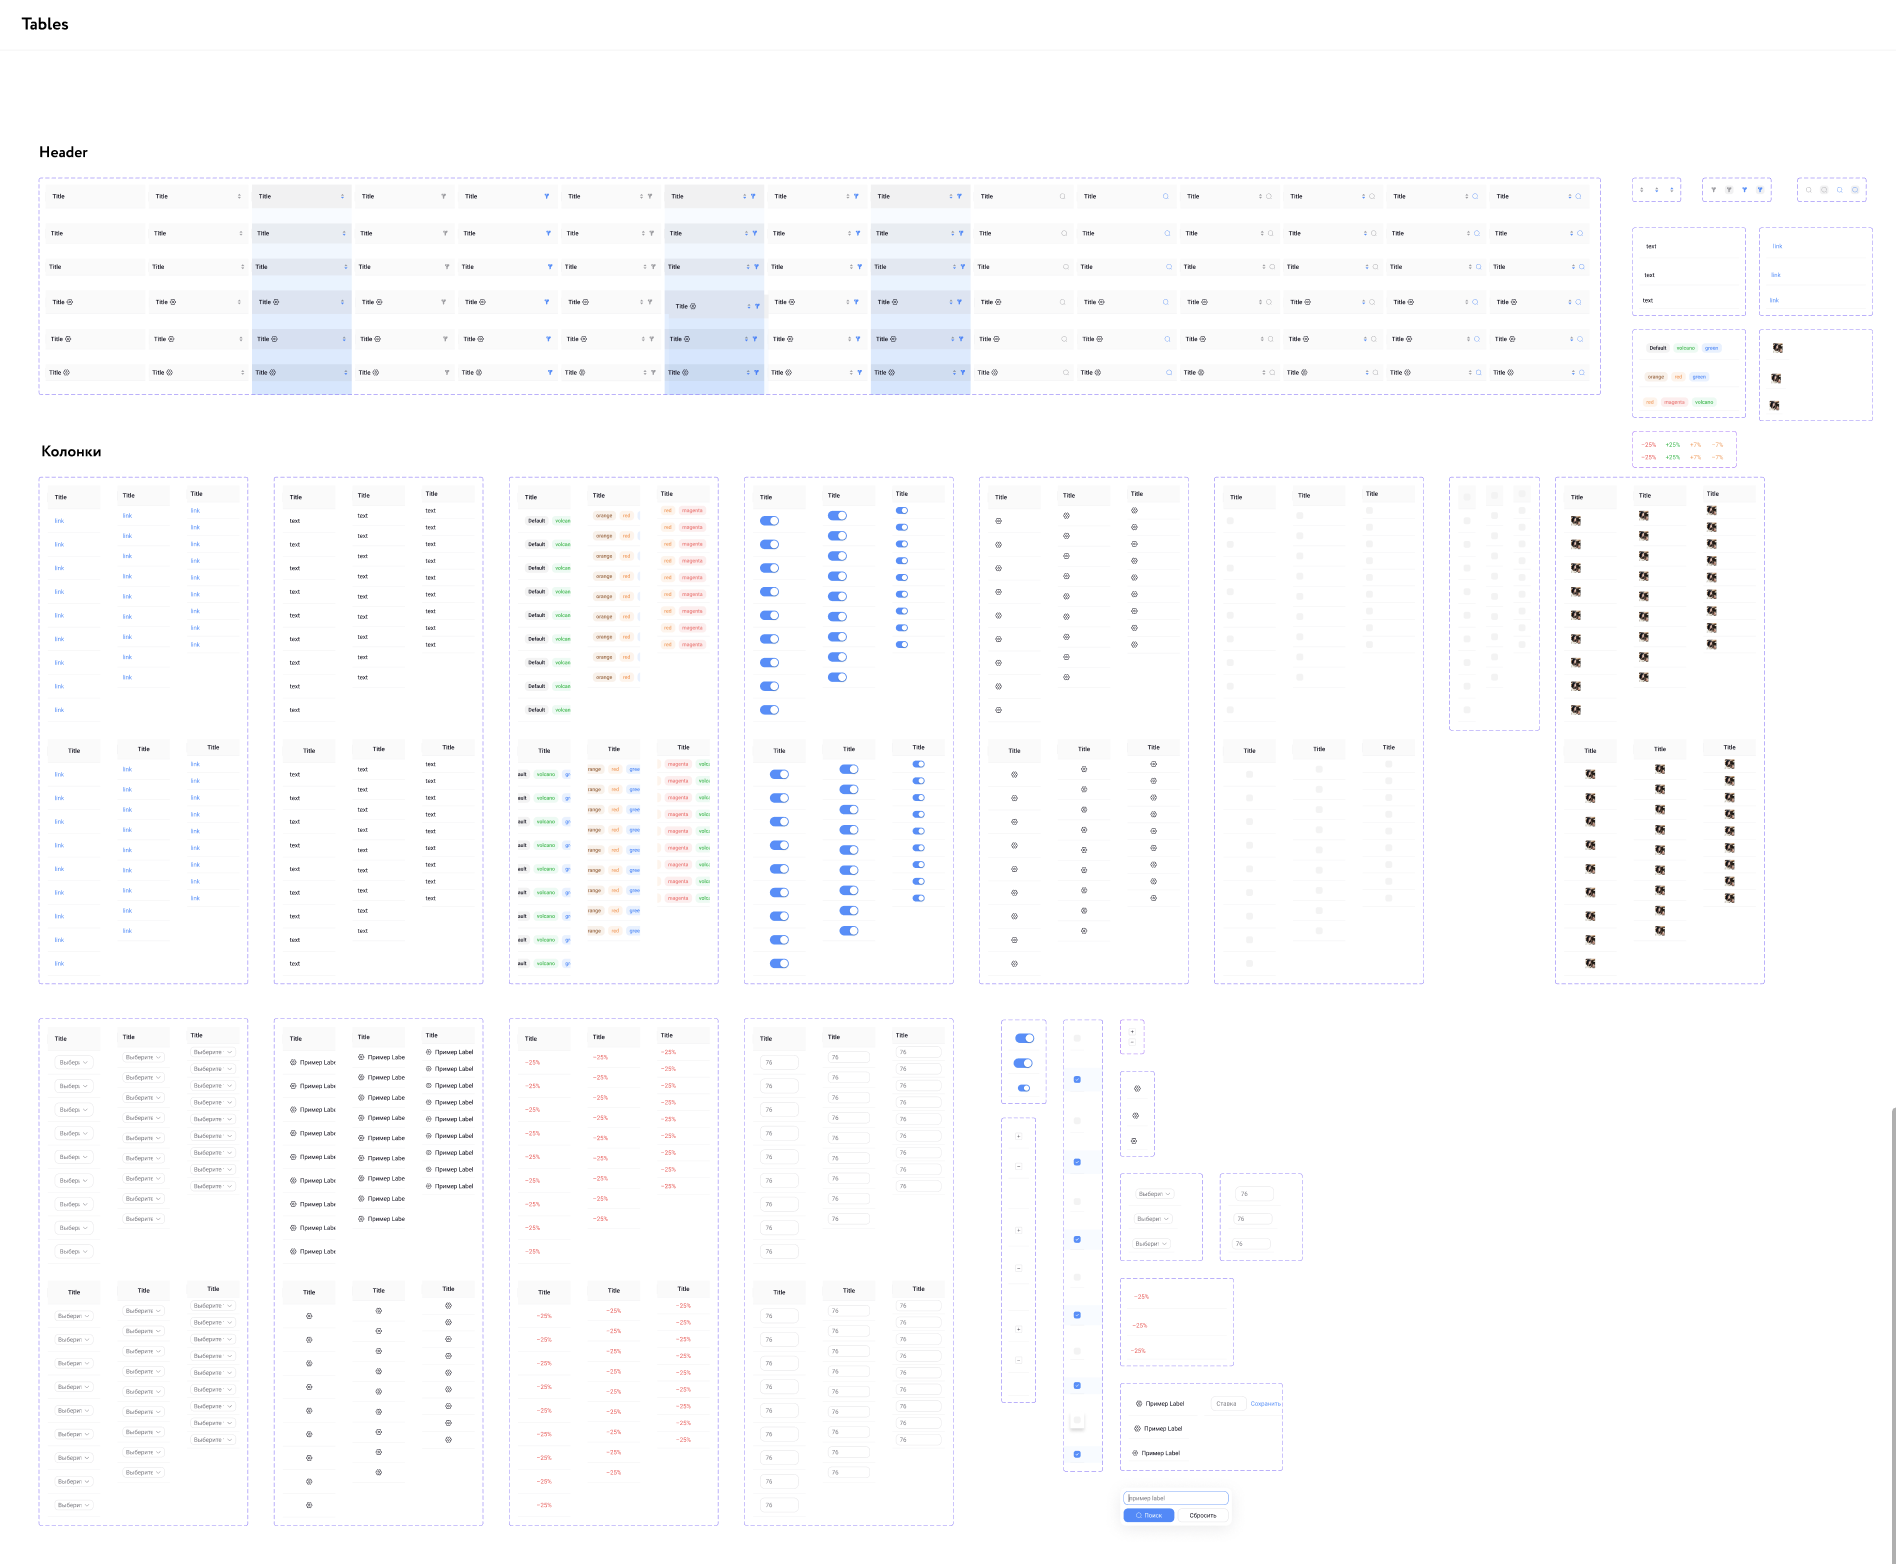
Task: Uncheck last checkbox at bottom of checkbox column
Action: [1077, 1455]
